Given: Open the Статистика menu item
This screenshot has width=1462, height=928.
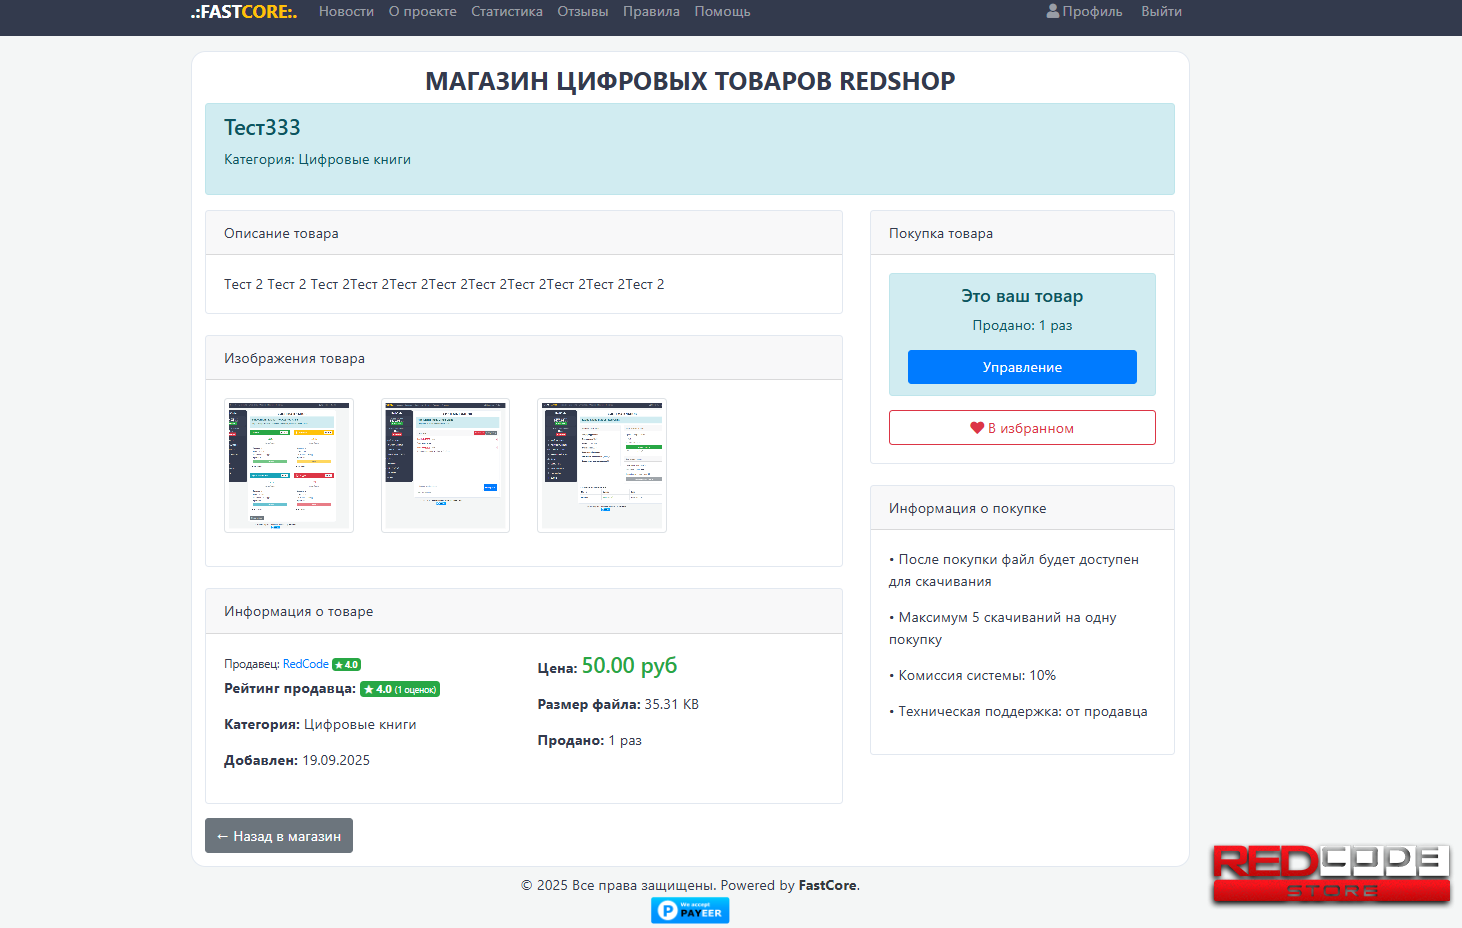Looking at the screenshot, I should pyautogui.click(x=507, y=12).
